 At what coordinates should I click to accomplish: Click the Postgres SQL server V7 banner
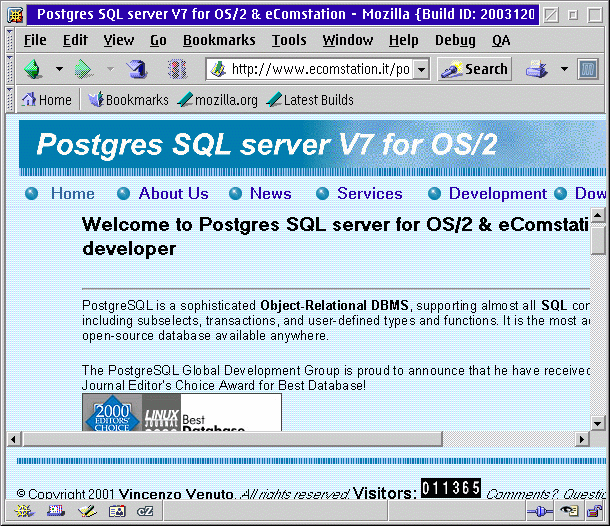pos(312,144)
